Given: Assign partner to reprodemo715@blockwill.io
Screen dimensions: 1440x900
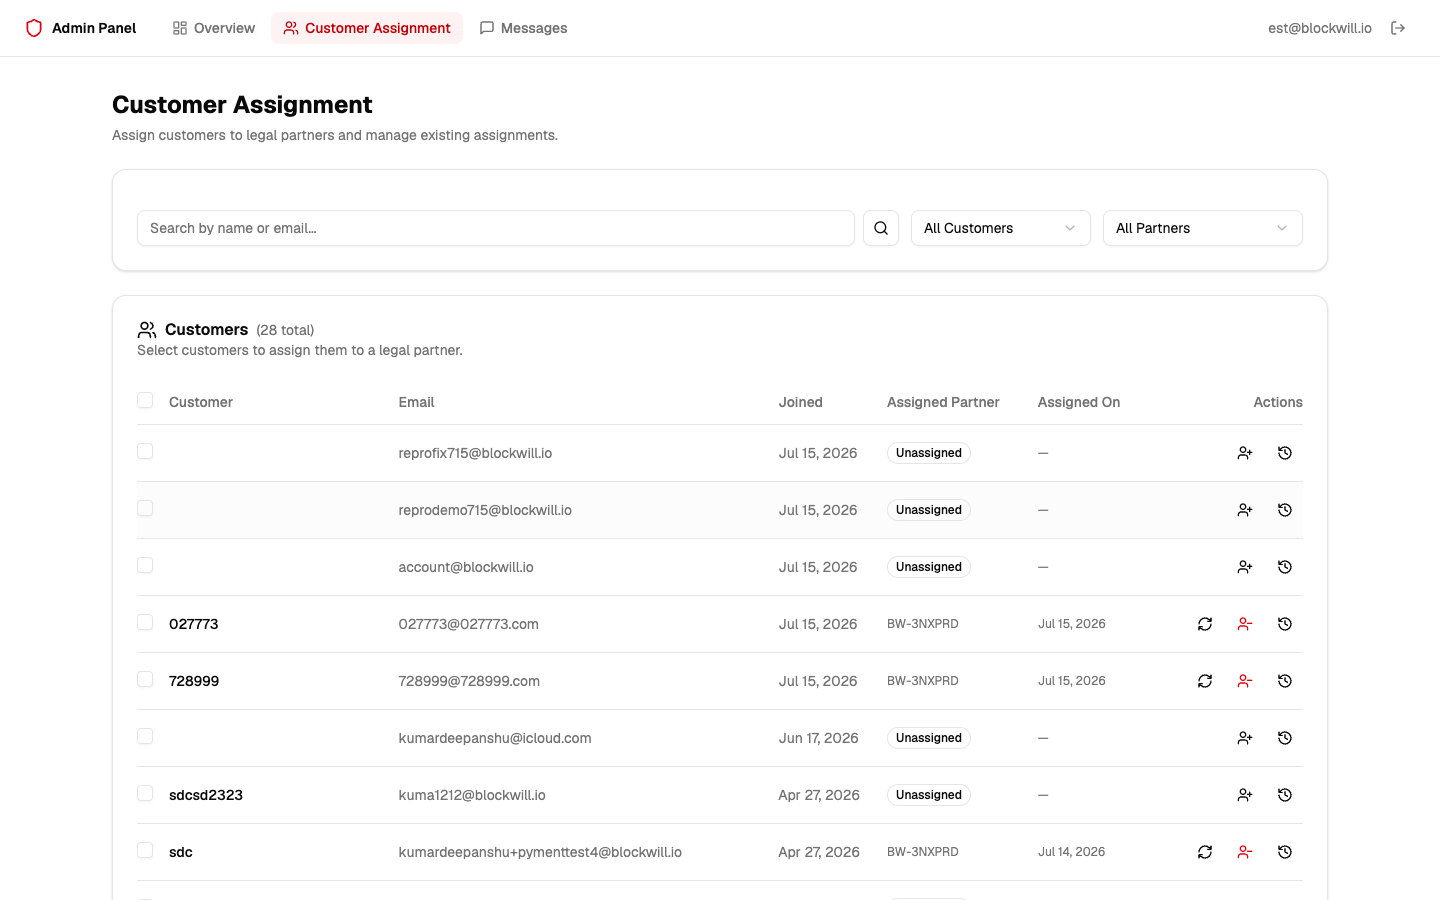Looking at the screenshot, I should (x=1245, y=510).
